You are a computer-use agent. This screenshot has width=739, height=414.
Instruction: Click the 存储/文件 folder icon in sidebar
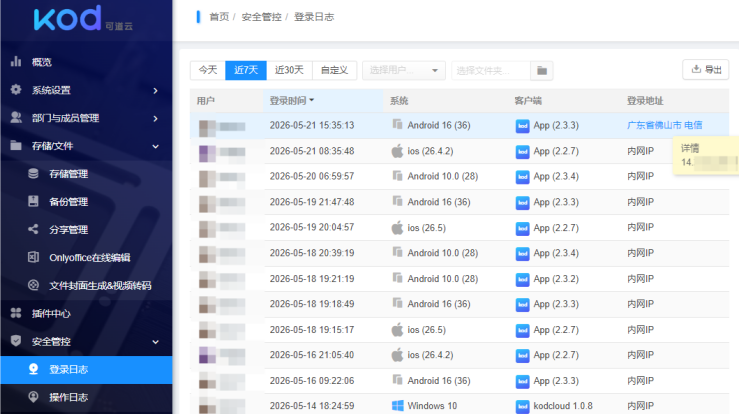pos(16,145)
